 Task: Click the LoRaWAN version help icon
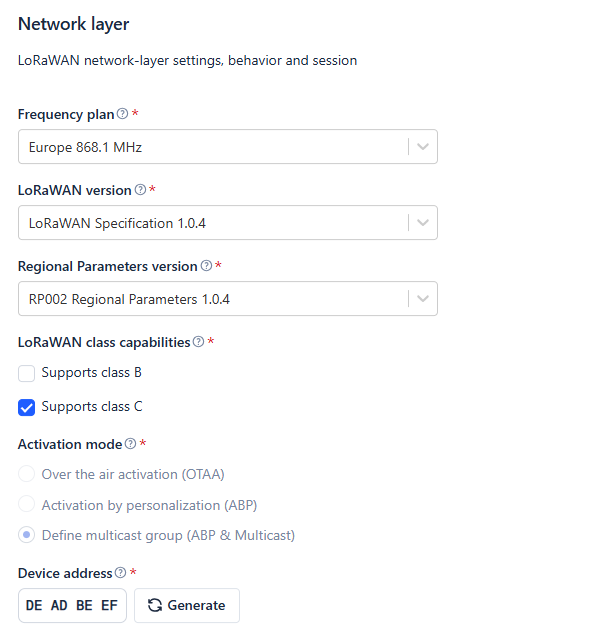(x=140, y=189)
